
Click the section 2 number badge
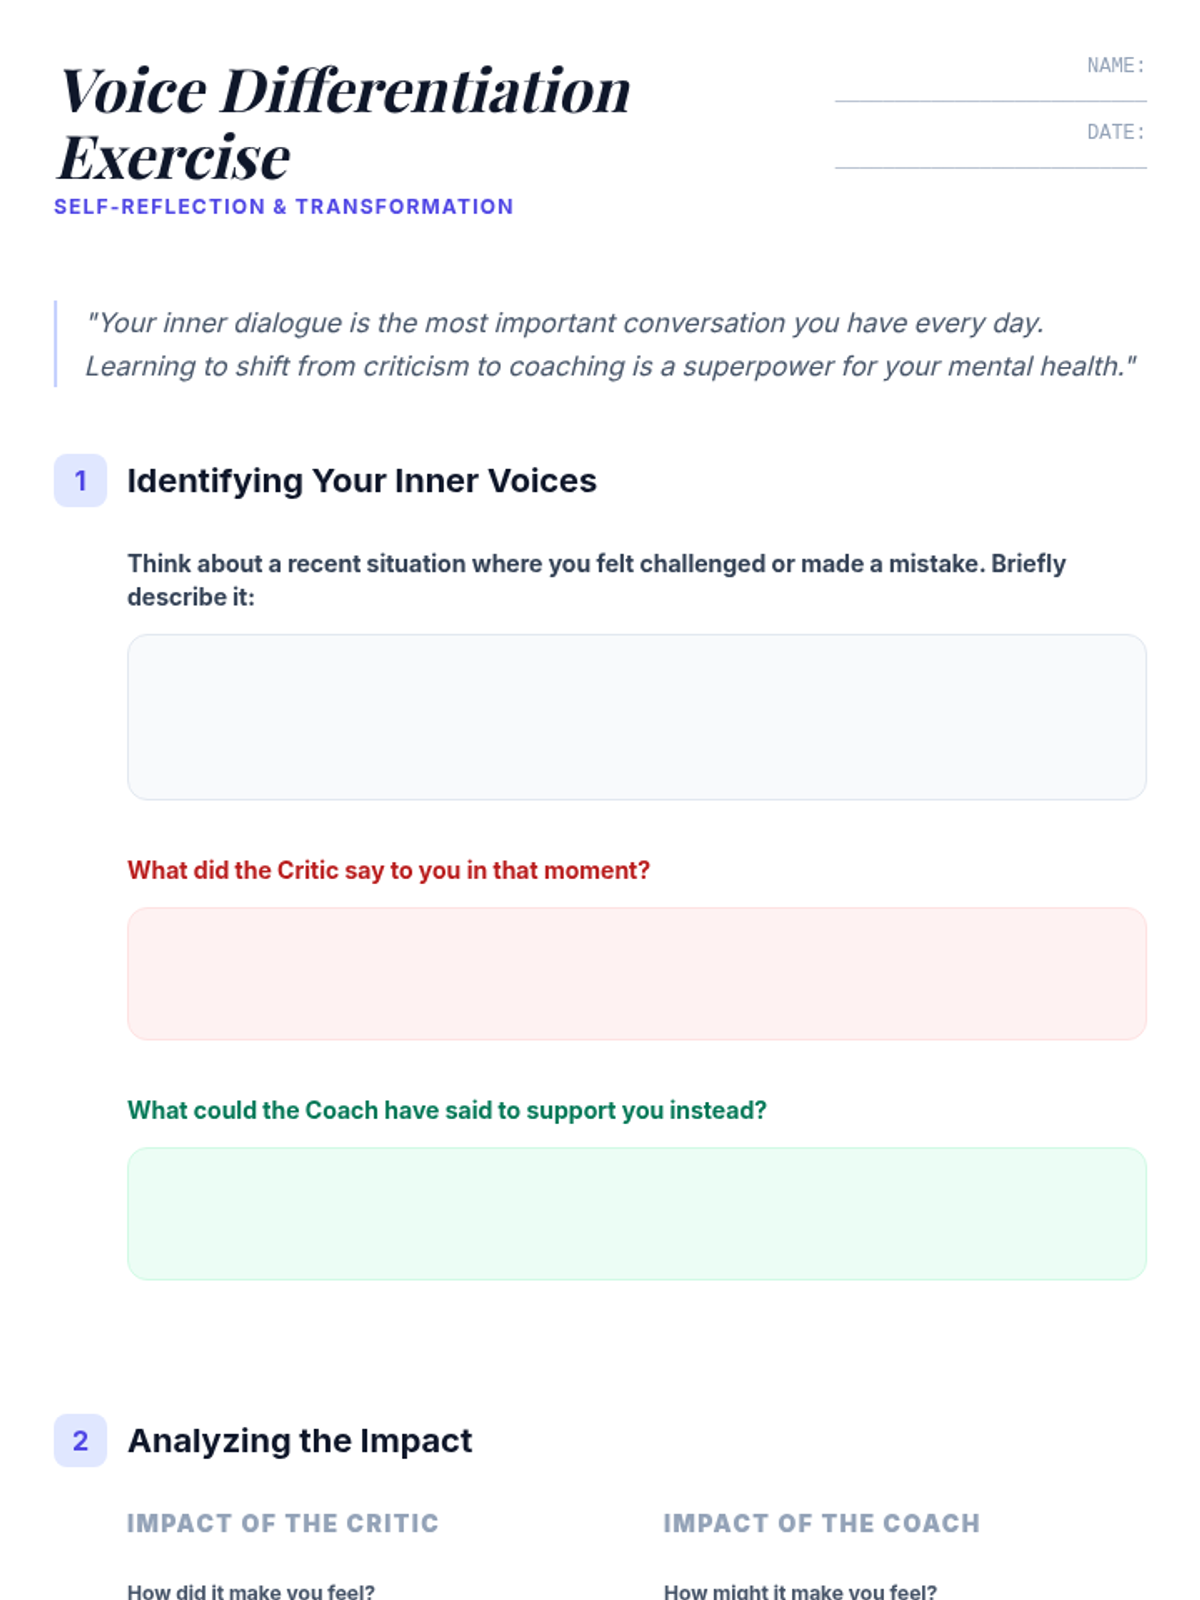tap(80, 1441)
